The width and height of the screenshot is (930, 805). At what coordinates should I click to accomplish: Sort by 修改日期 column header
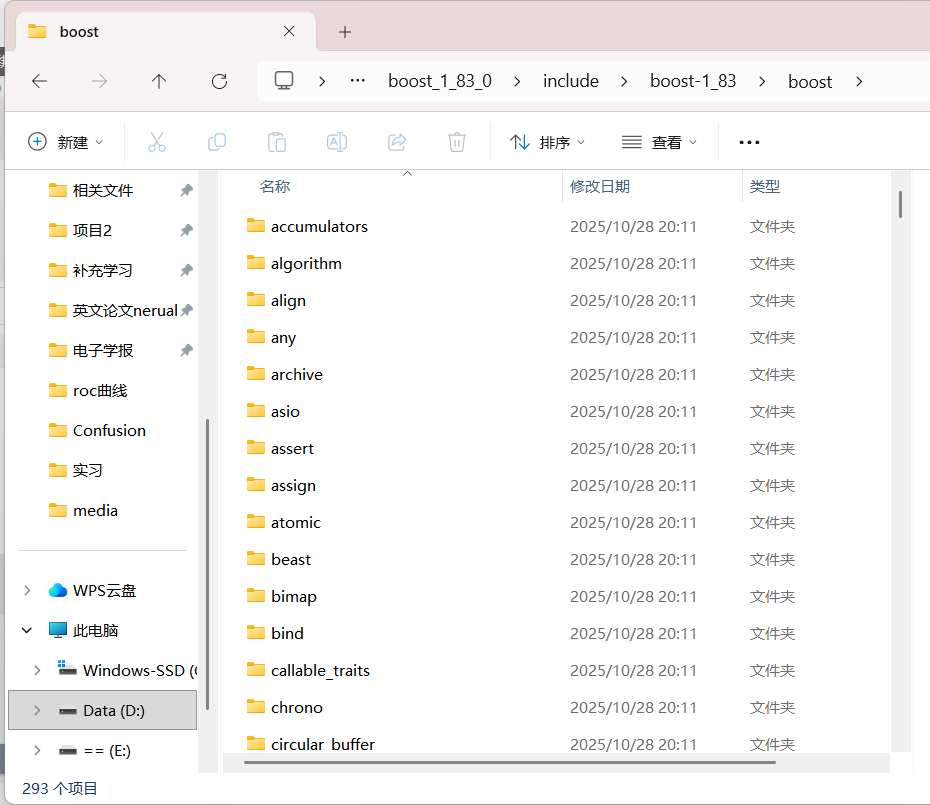click(600, 186)
